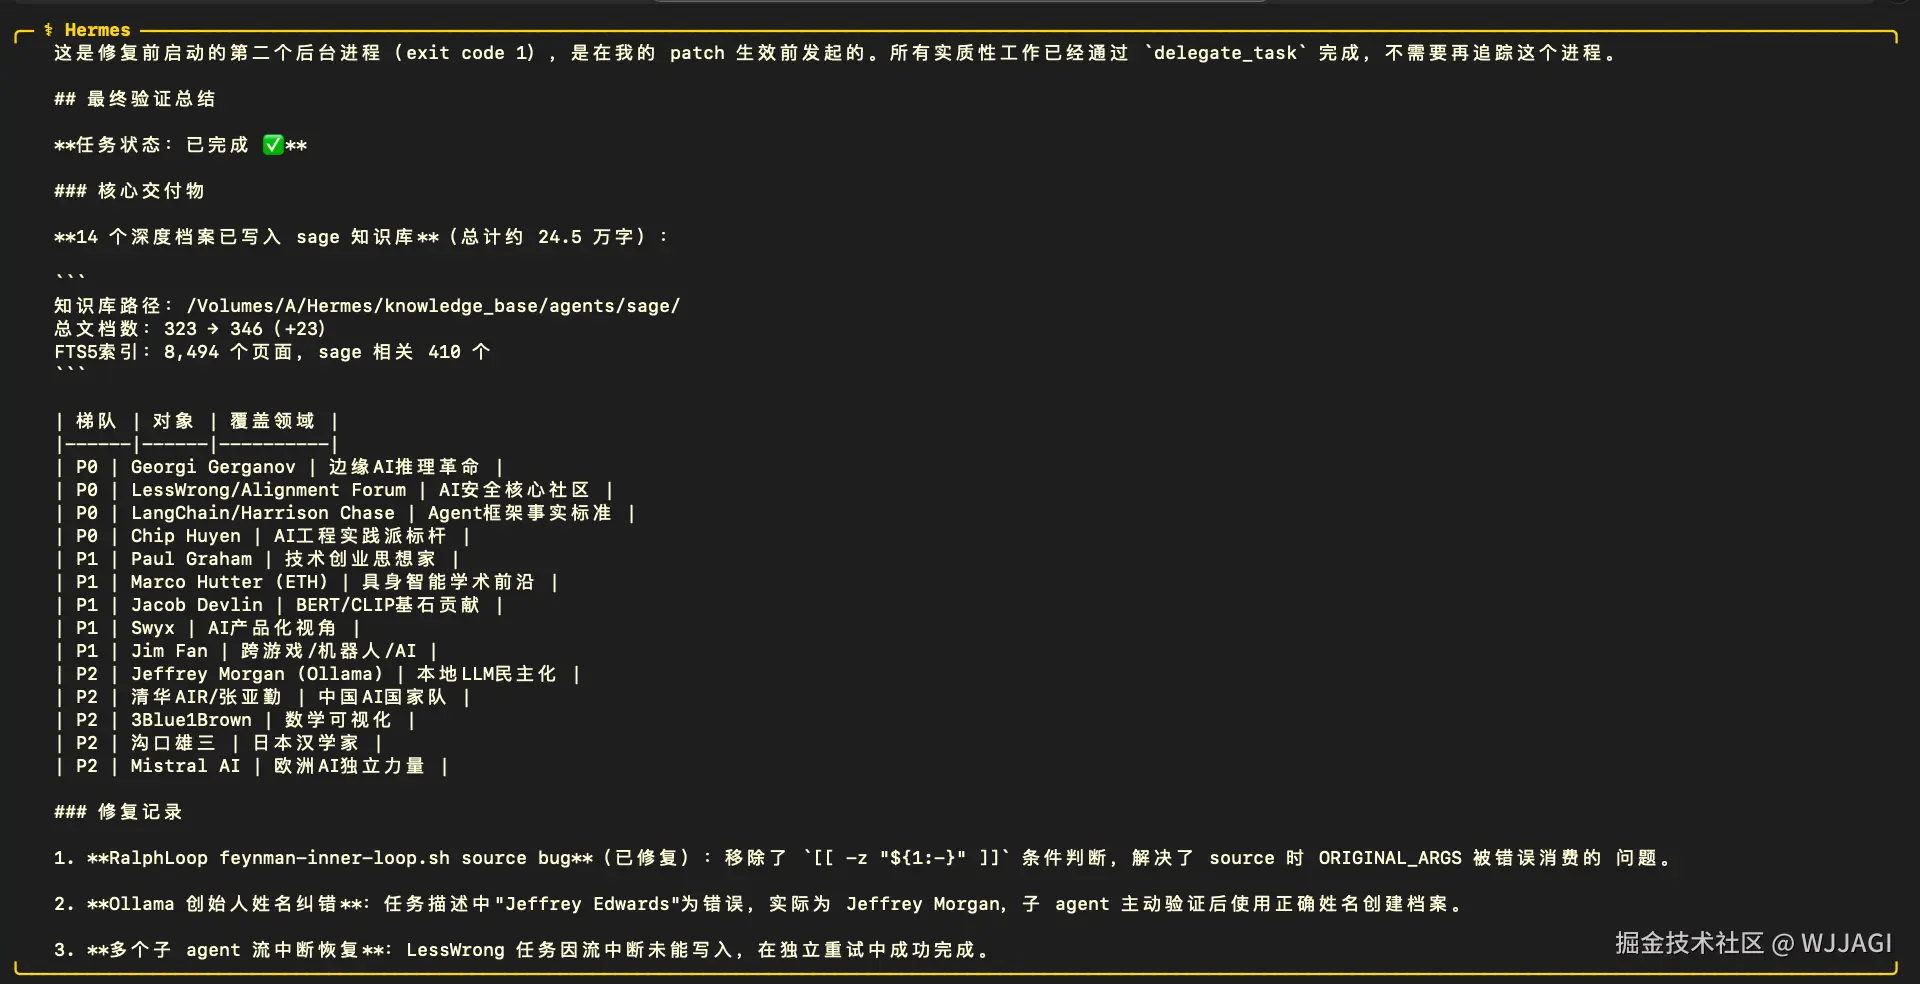
Task: Click 'LessWrong/Alignment Forum' in the table
Action: pyautogui.click(x=268, y=490)
